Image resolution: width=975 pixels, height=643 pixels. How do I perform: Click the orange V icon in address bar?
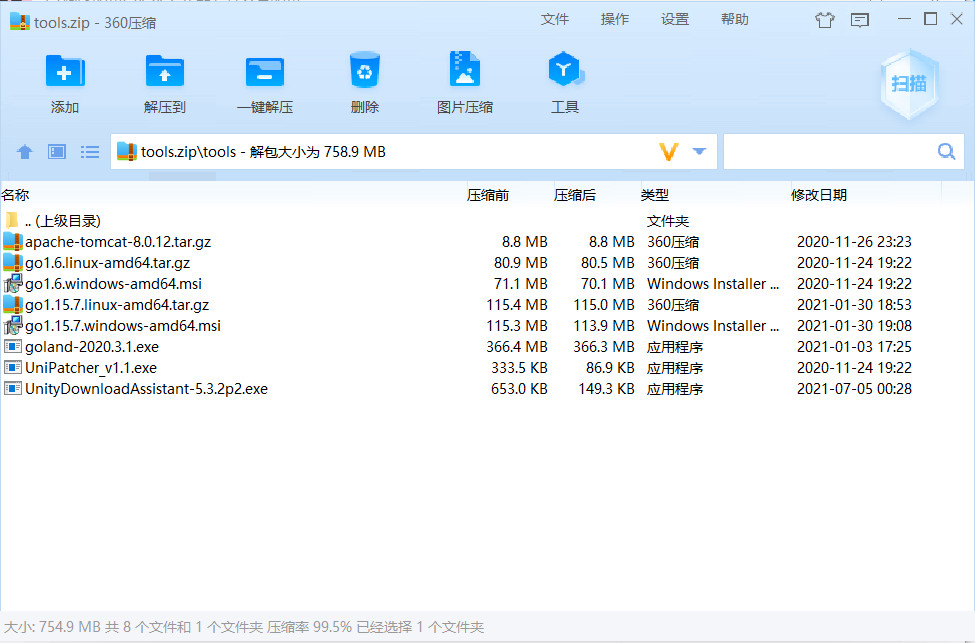(x=668, y=152)
